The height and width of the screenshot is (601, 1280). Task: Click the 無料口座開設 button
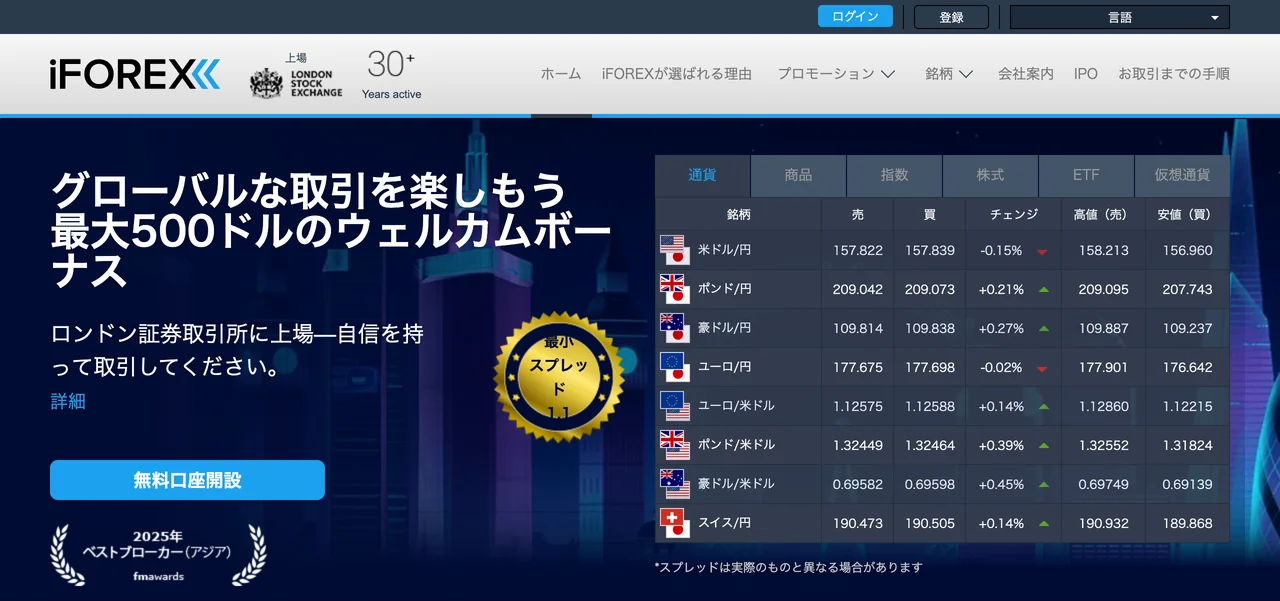click(x=187, y=480)
